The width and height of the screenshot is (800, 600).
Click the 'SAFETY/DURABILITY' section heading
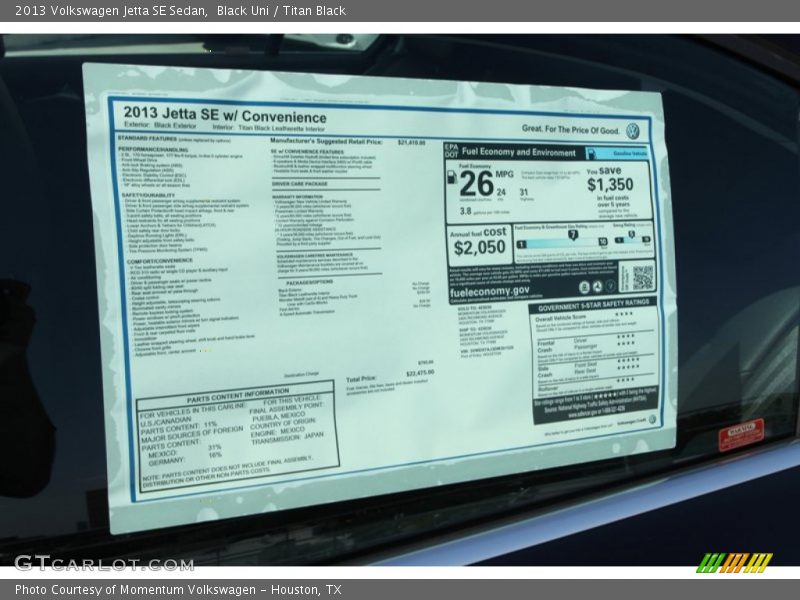point(148,195)
